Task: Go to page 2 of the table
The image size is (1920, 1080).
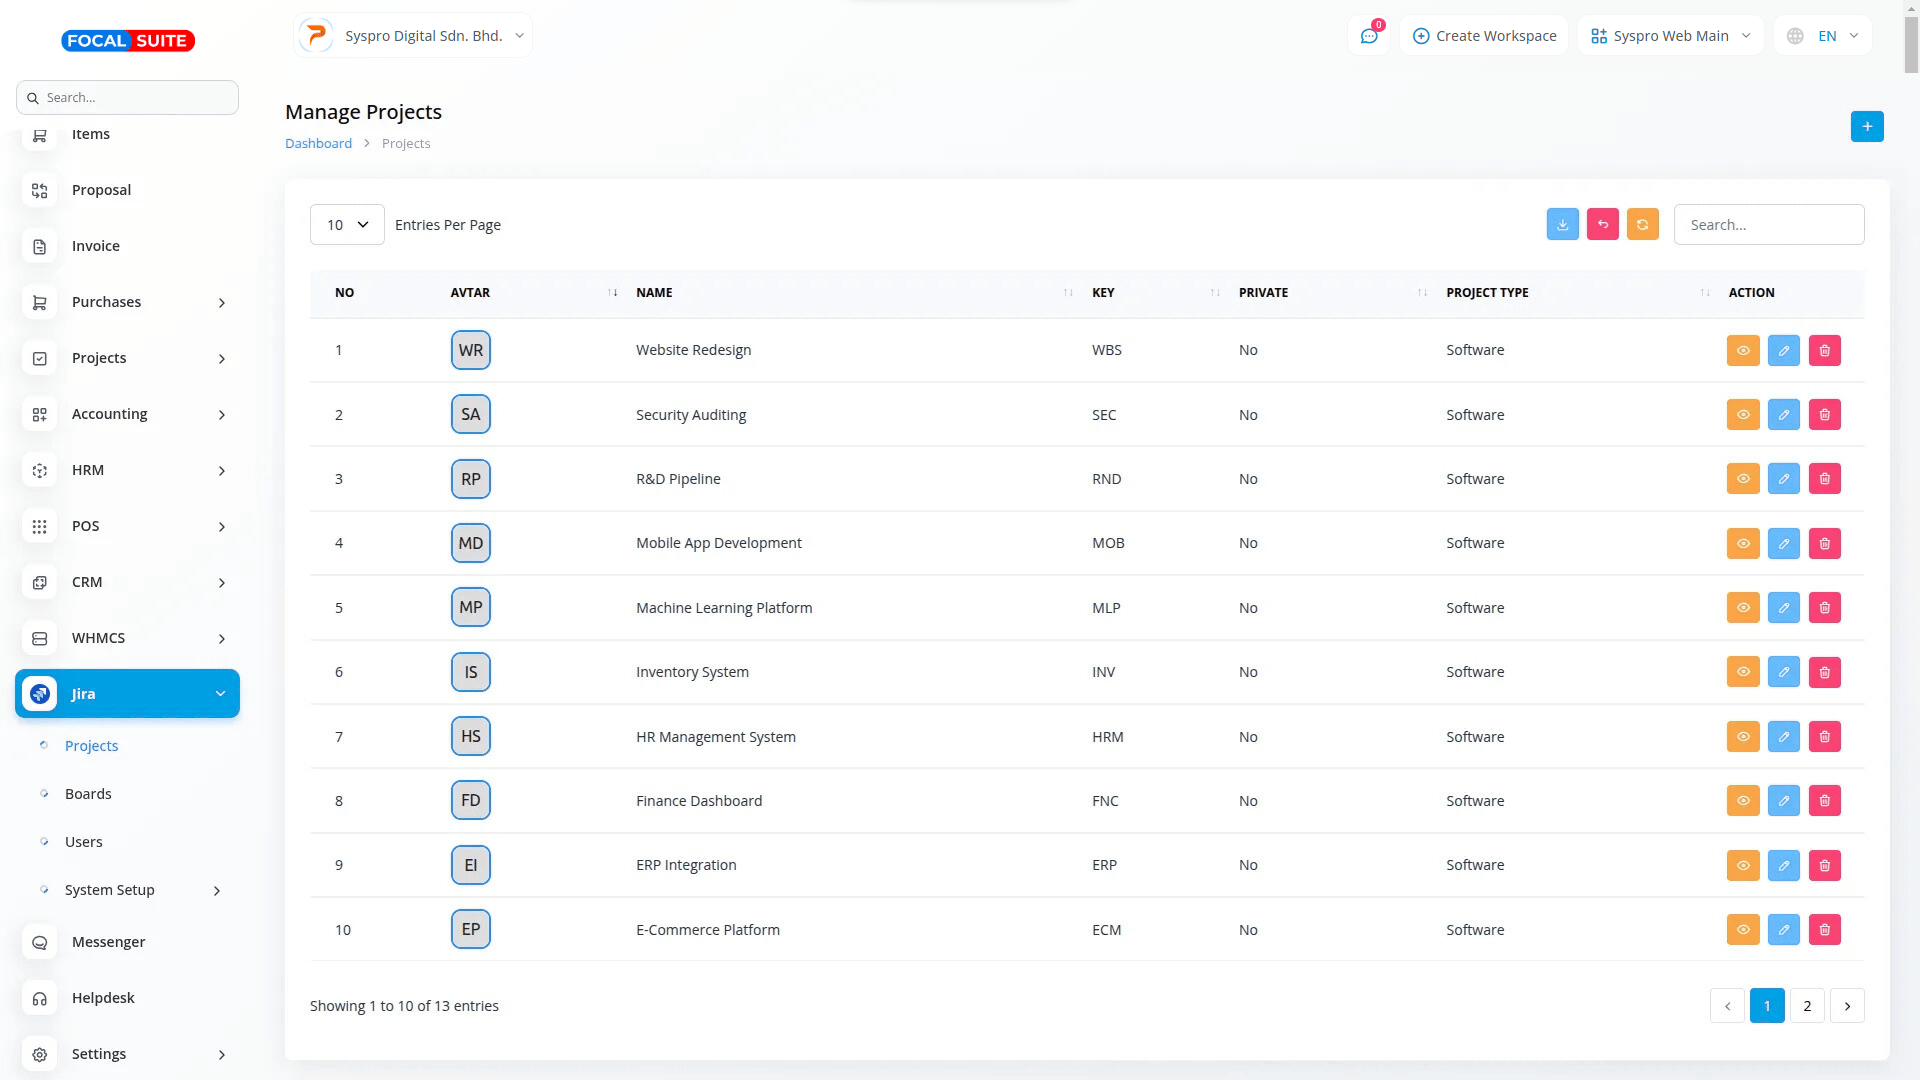Action: point(1806,1006)
